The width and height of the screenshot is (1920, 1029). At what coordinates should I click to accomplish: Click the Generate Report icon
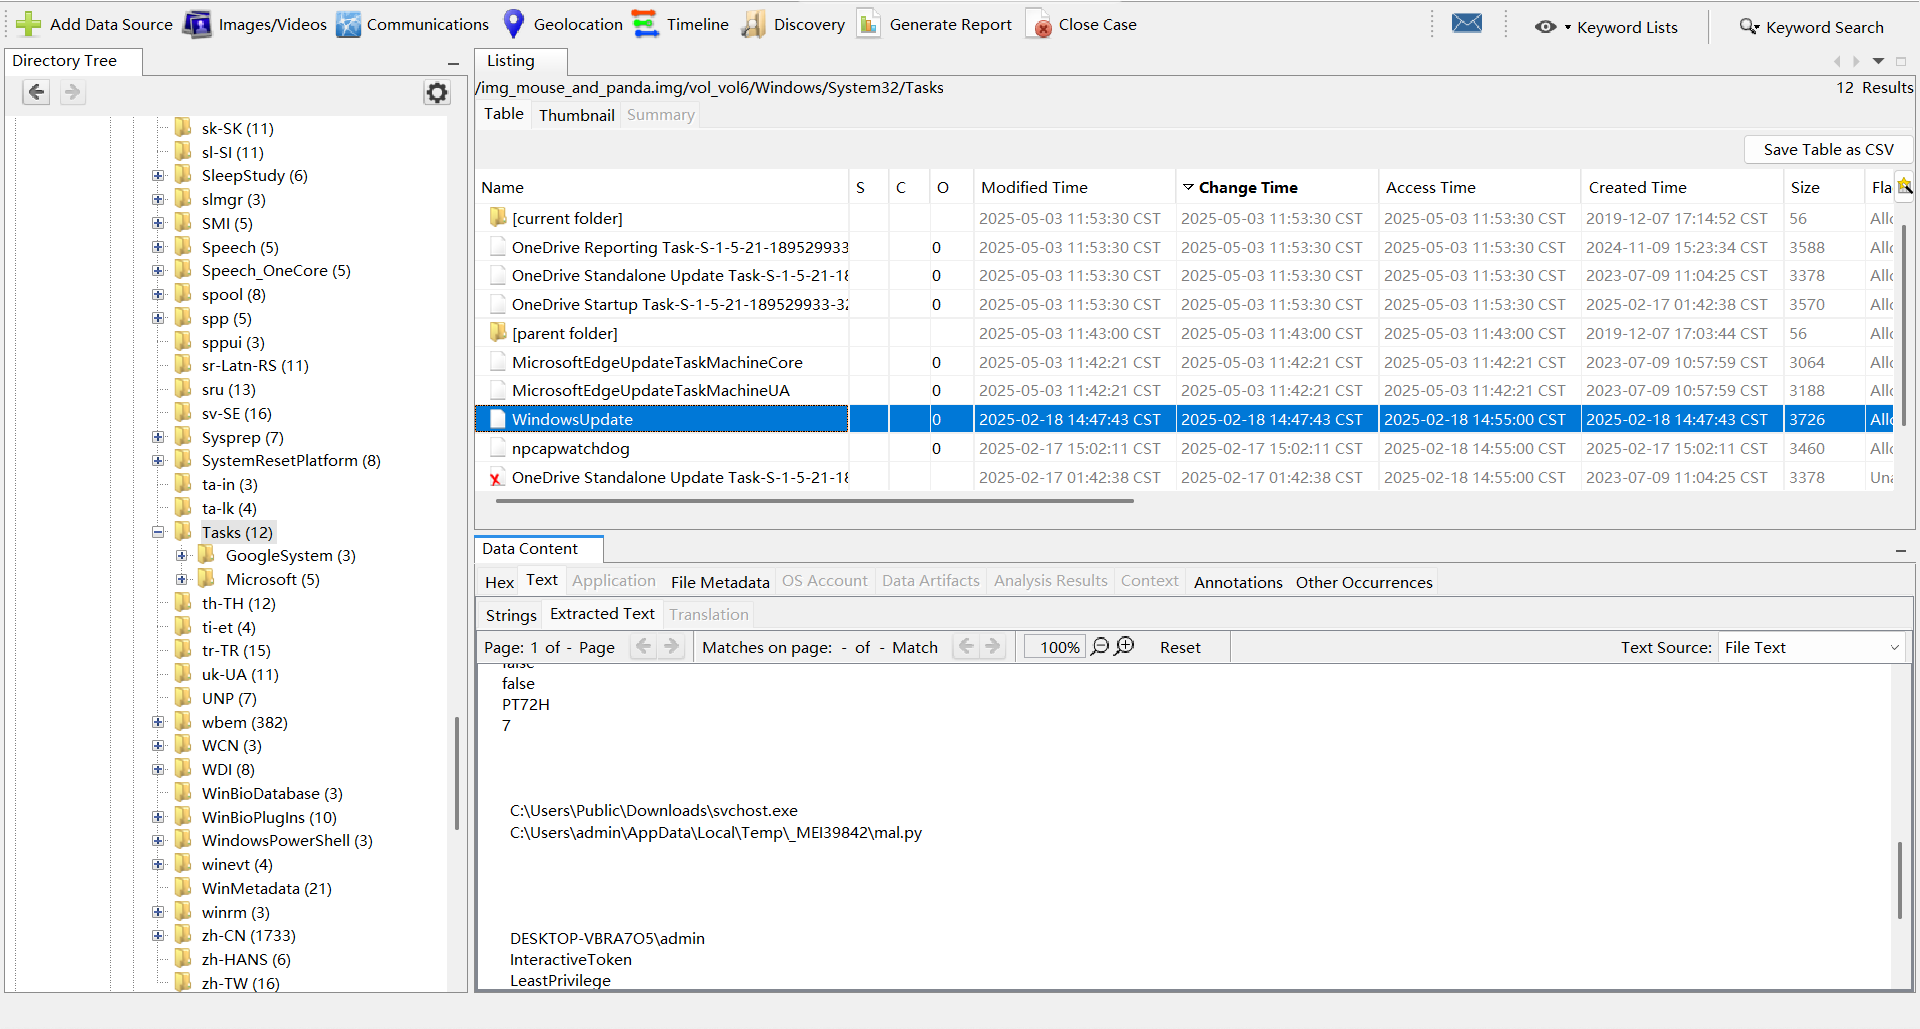(869, 24)
